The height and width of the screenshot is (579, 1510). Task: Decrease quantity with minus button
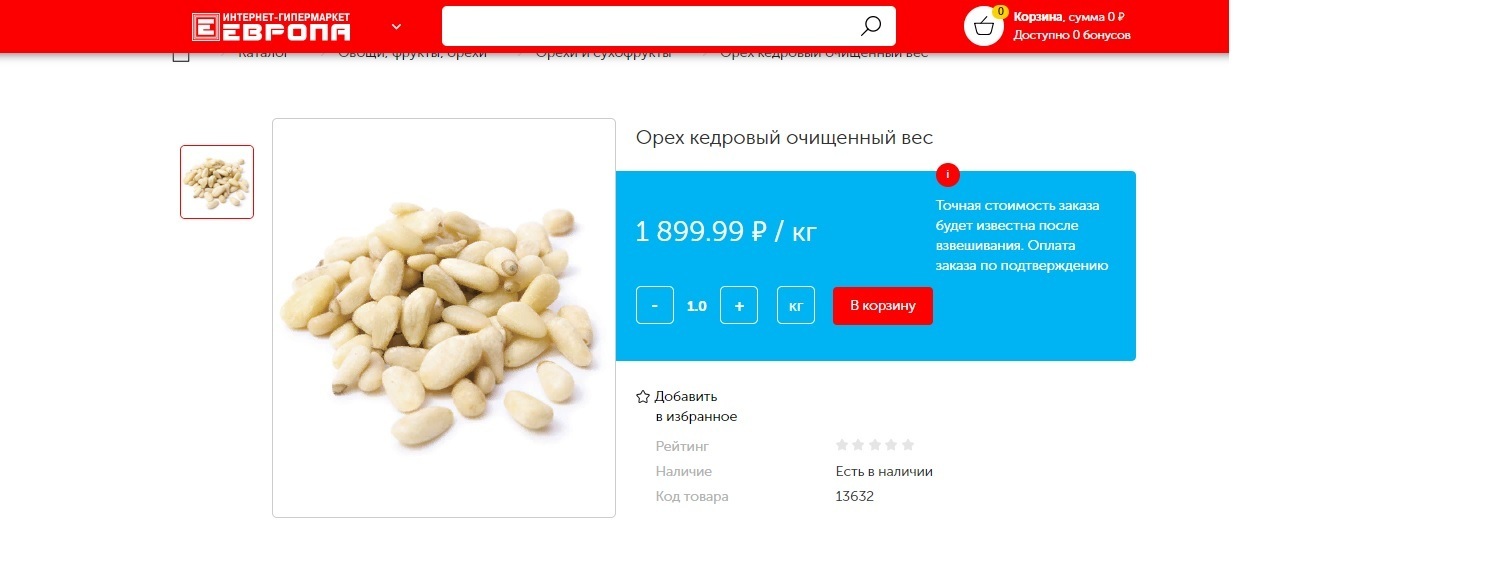655,305
